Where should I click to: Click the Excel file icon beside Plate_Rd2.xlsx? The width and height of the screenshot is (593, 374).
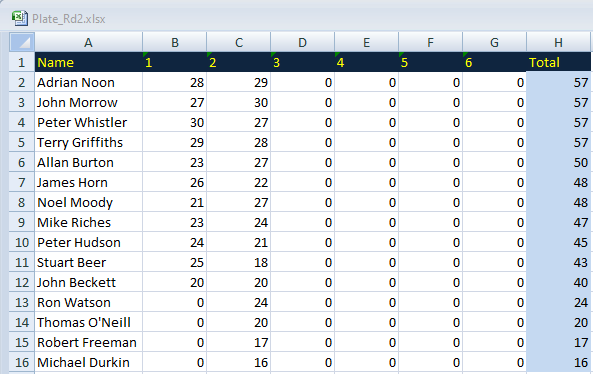coord(20,18)
